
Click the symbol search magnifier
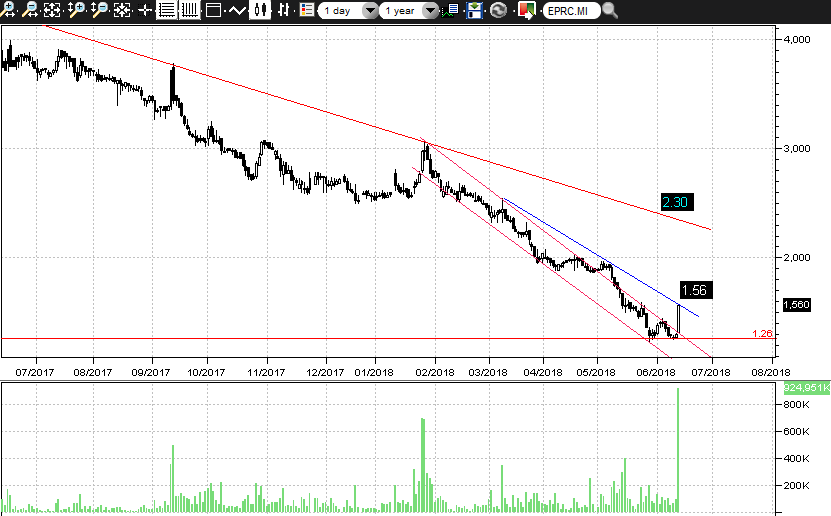pyautogui.click(x=610, y=10)
